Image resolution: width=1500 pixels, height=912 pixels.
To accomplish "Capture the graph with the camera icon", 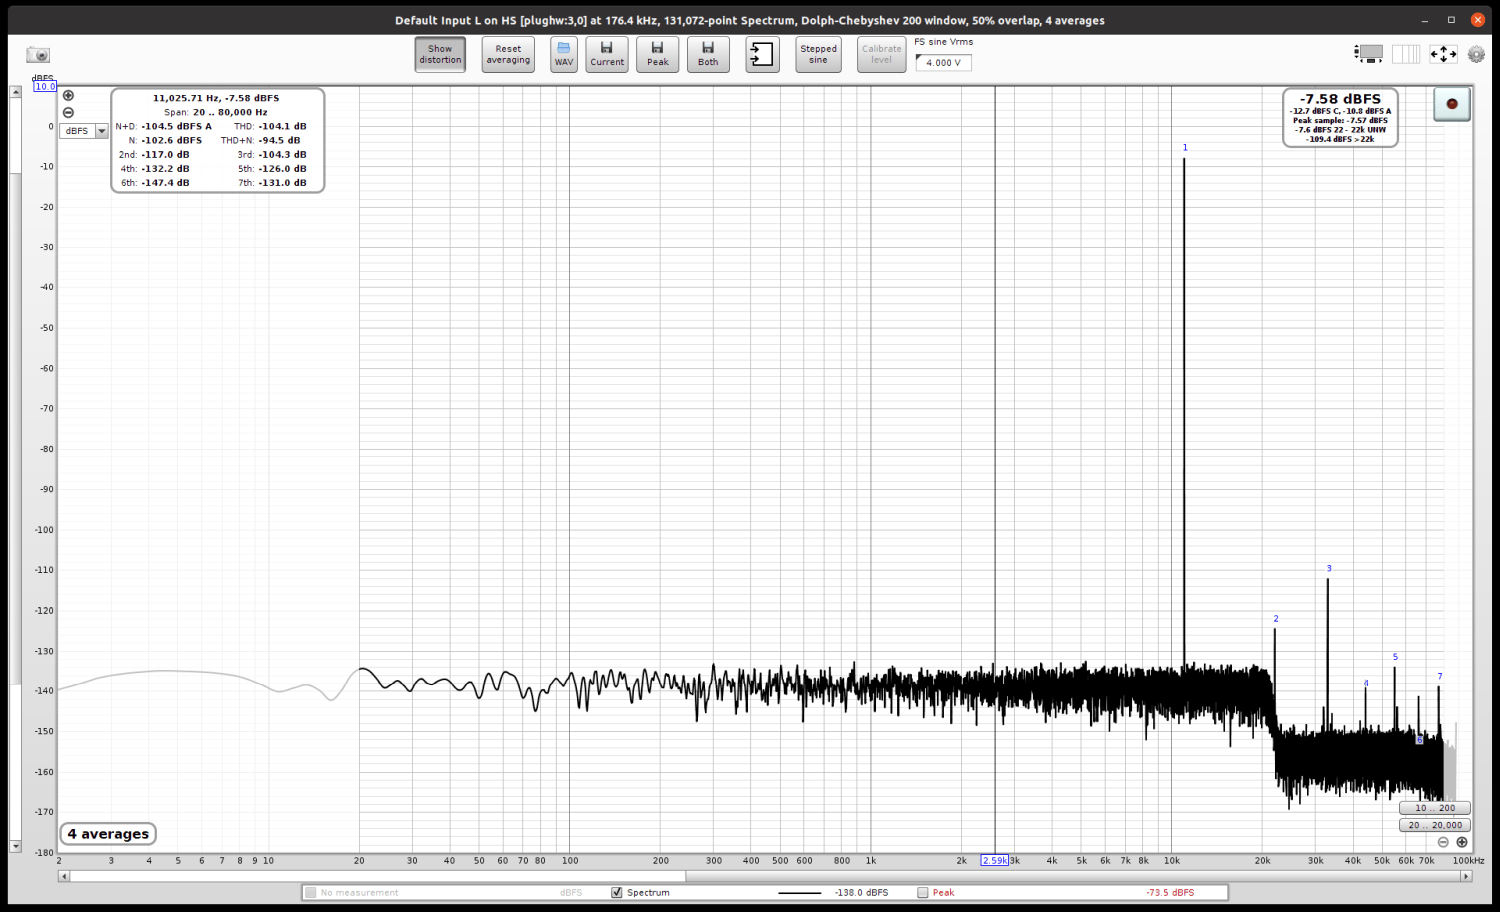I will coord(38,55).
